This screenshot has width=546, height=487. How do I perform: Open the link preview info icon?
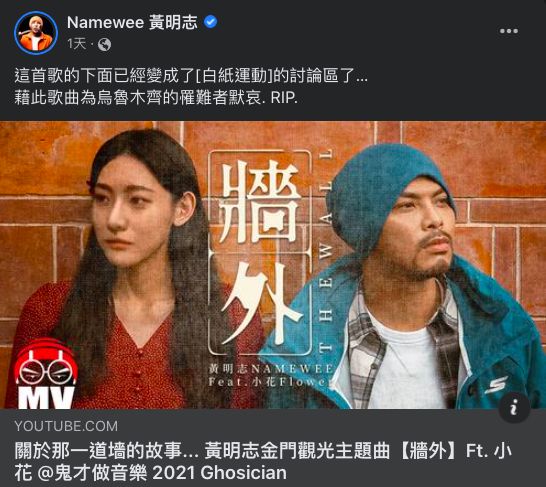[514, 407]
